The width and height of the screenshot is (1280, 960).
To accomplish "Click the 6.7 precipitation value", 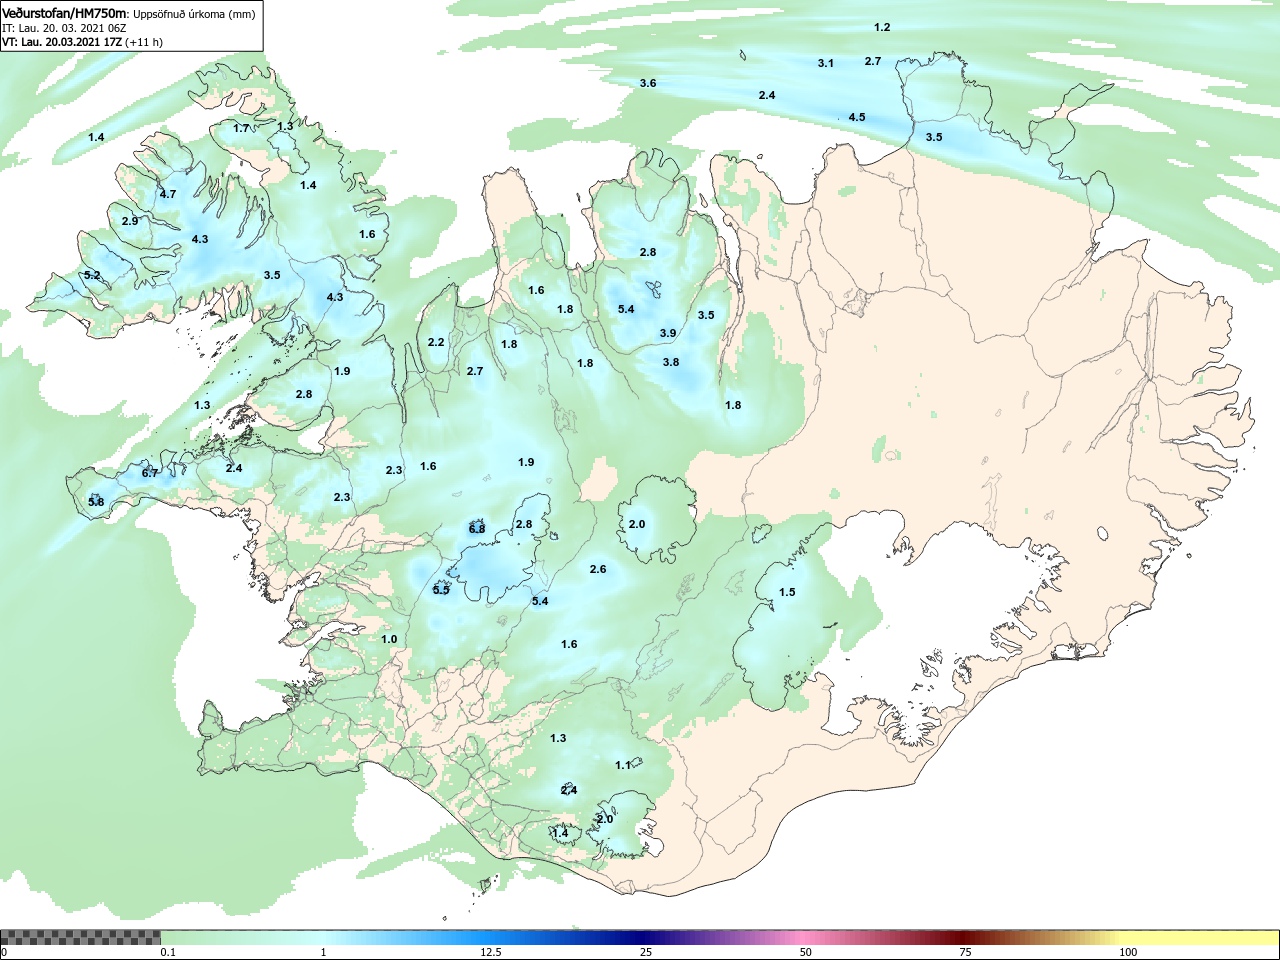I will click(150, 473).
